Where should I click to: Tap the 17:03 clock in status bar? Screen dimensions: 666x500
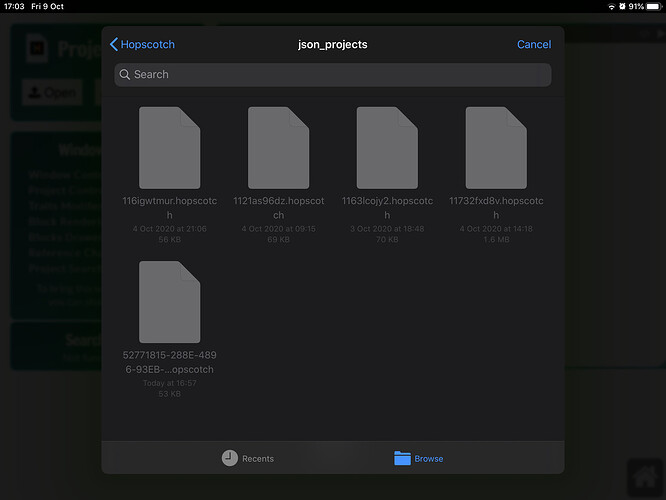(14, 6)
